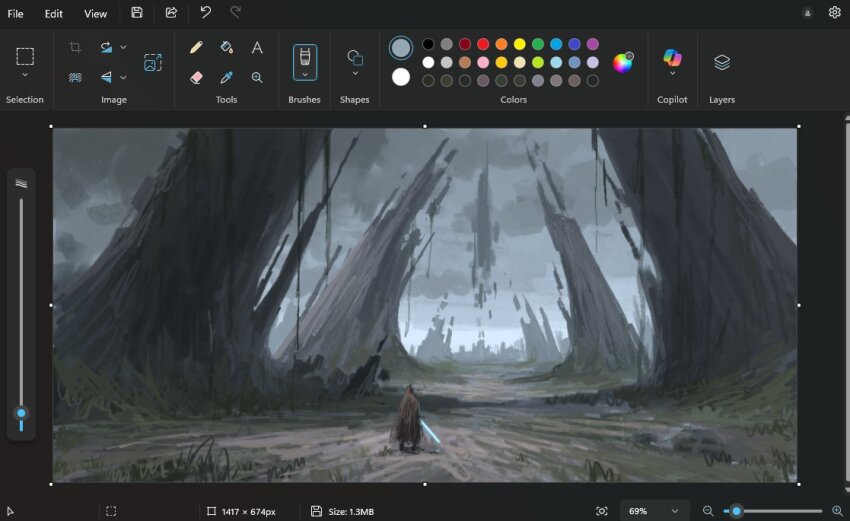Select the Fill bucket tool

226,47
